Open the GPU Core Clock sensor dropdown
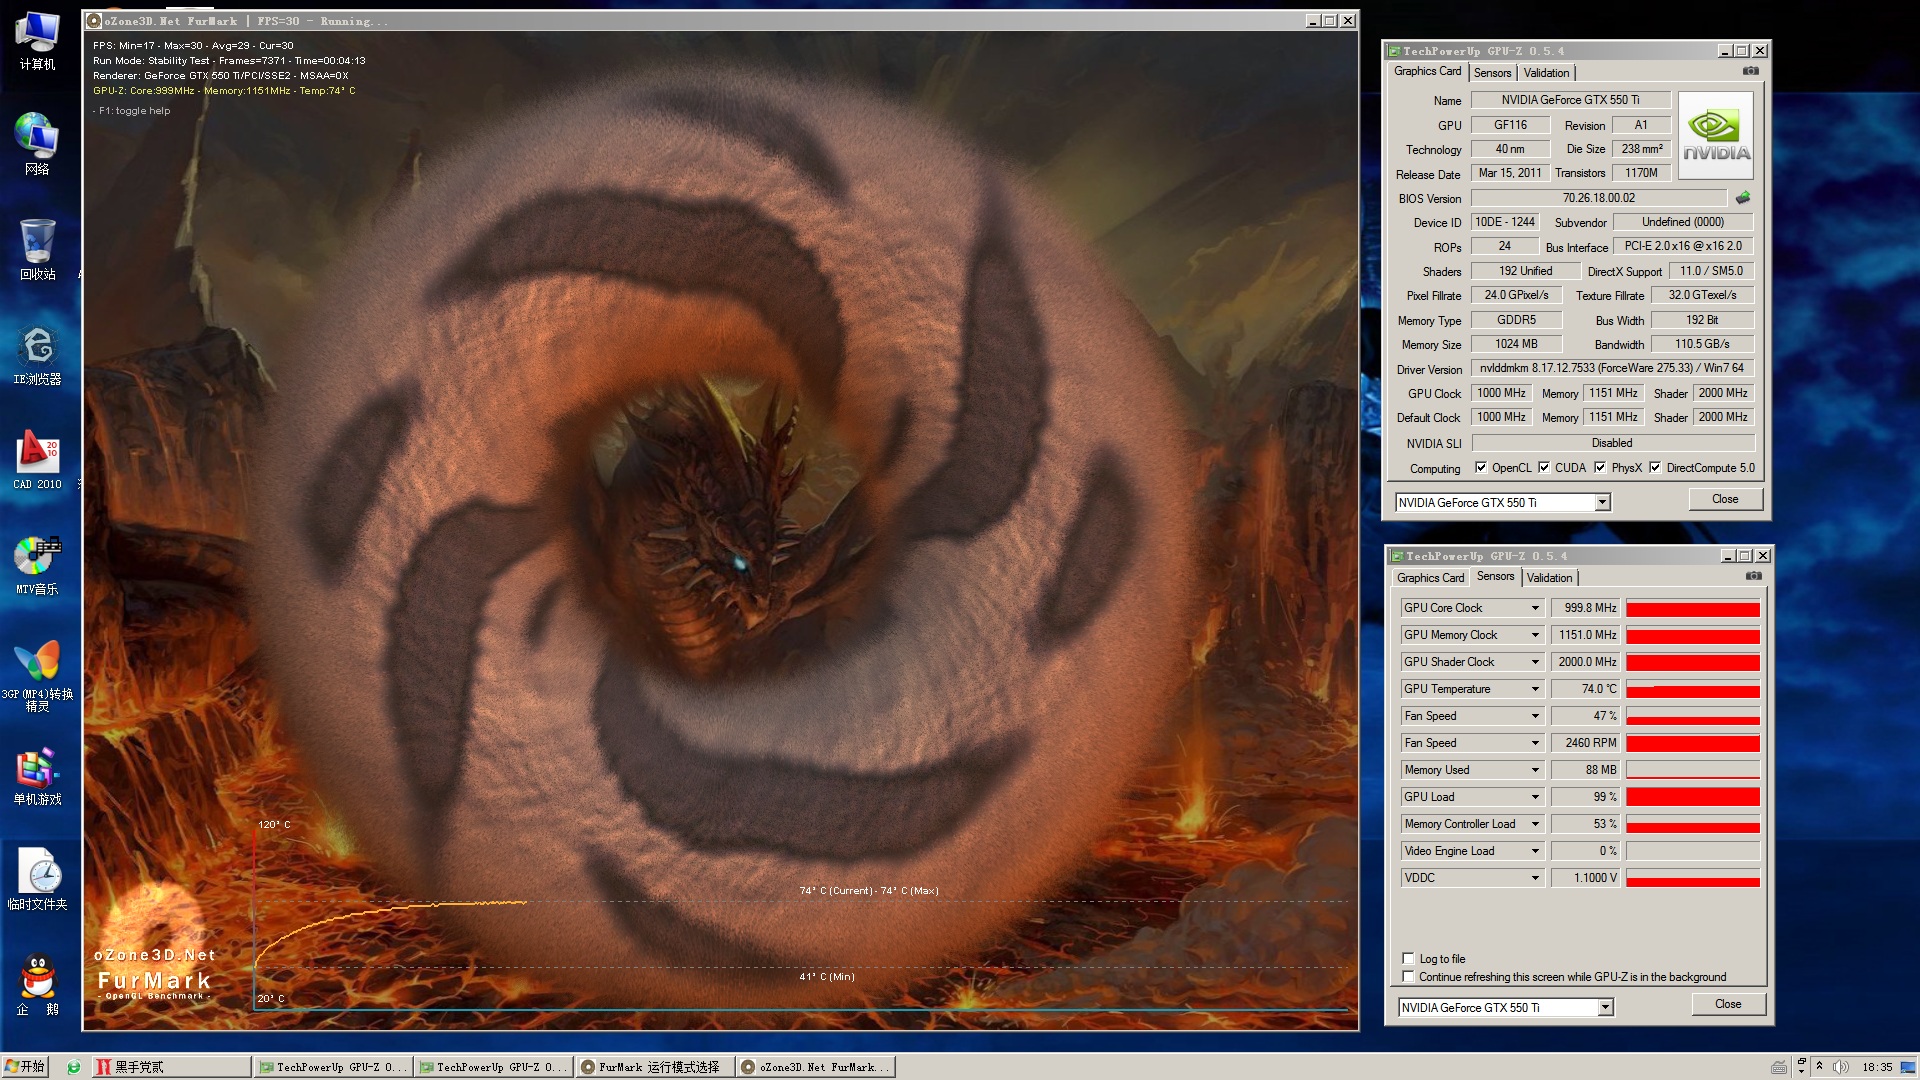Screen dimensions: 1920x1080 tap(1535, 608)
